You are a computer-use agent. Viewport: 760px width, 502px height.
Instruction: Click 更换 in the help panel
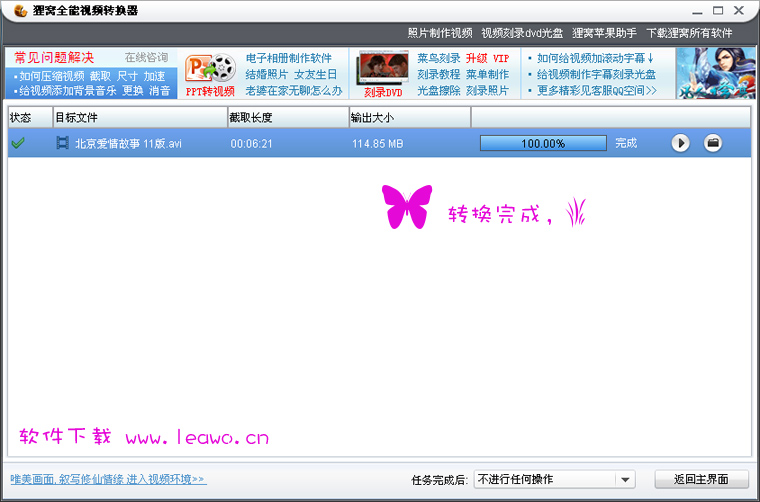pos(133,91)
